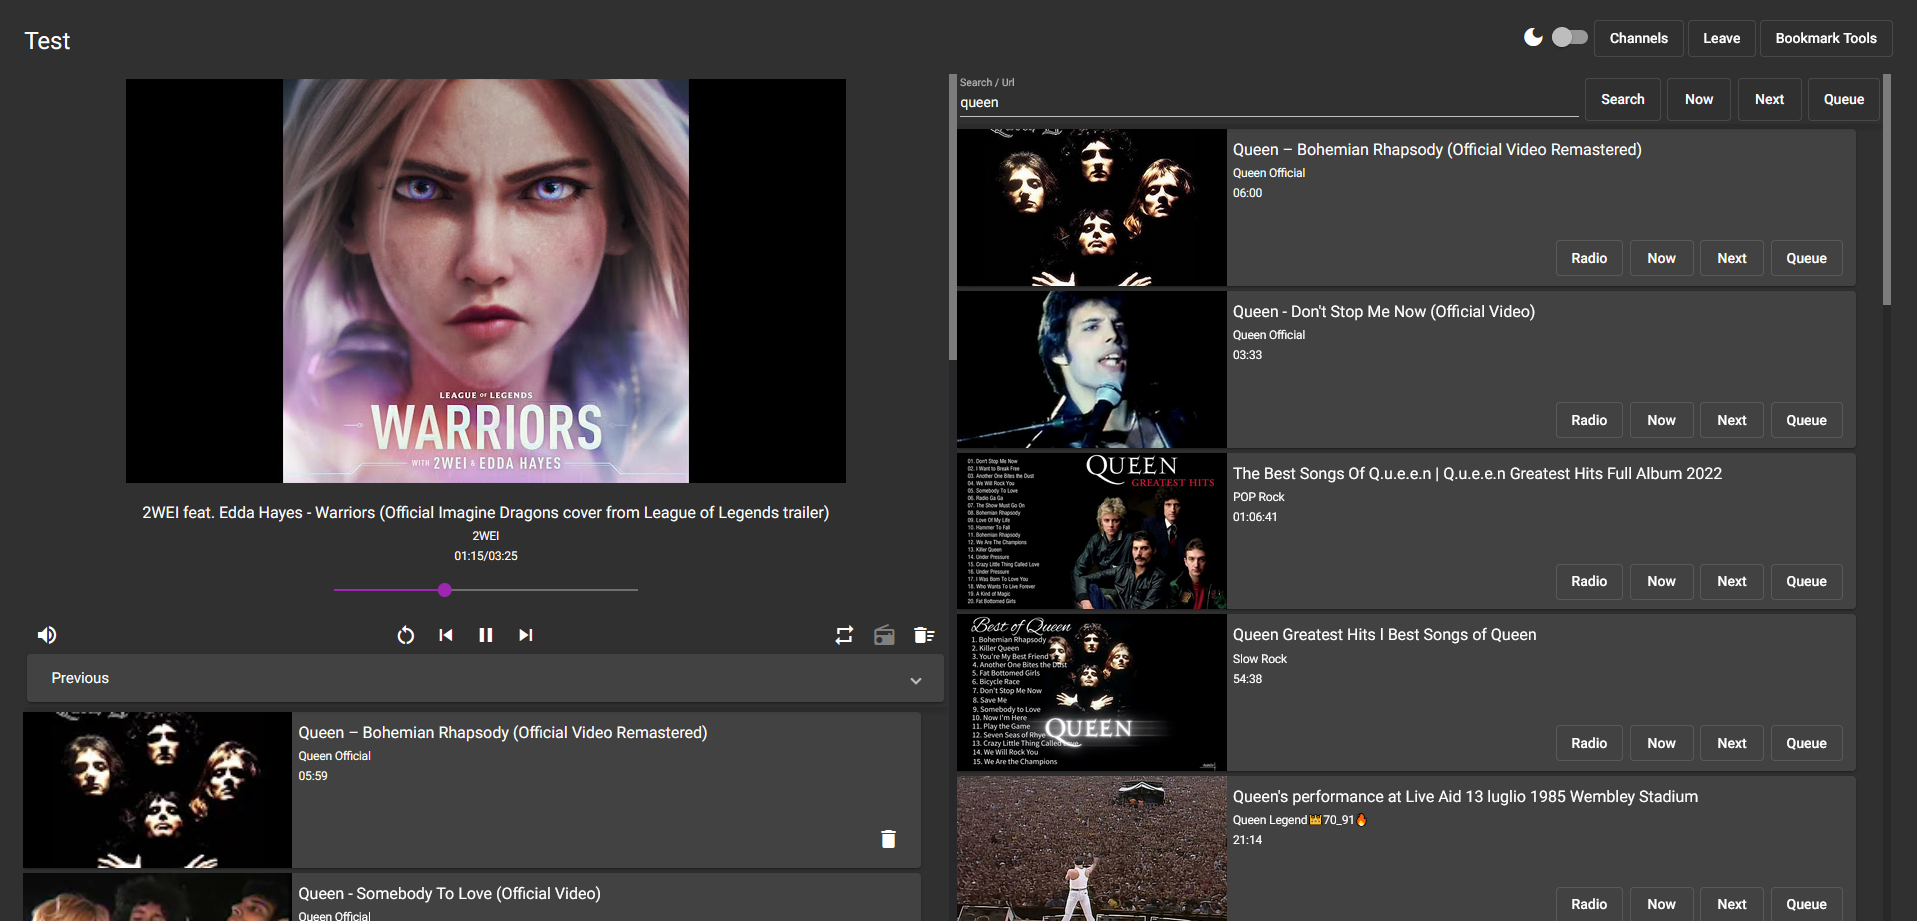Start Radio from Don't Stop Me Now
This screenshot has width=1917, height=921.
[1589, 420]
